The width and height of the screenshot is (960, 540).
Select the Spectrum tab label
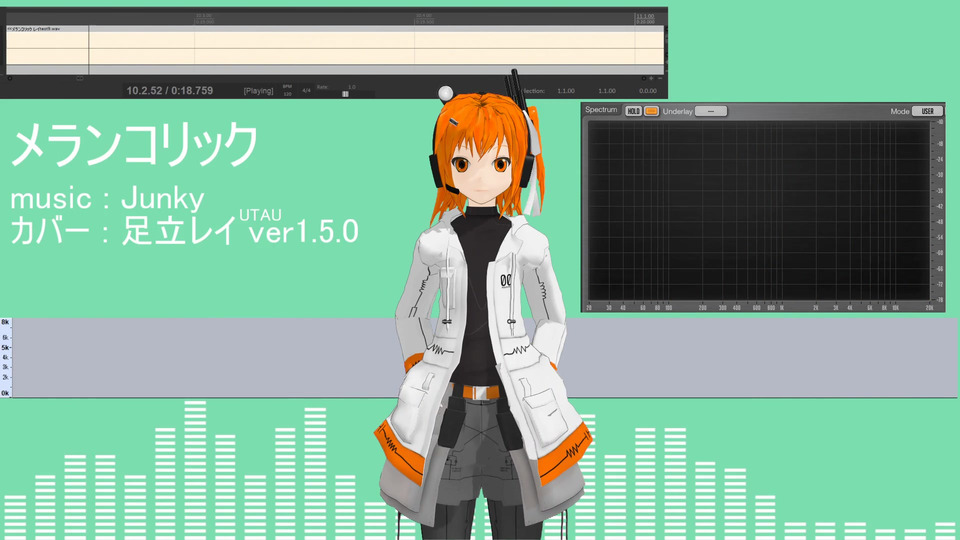601,110
